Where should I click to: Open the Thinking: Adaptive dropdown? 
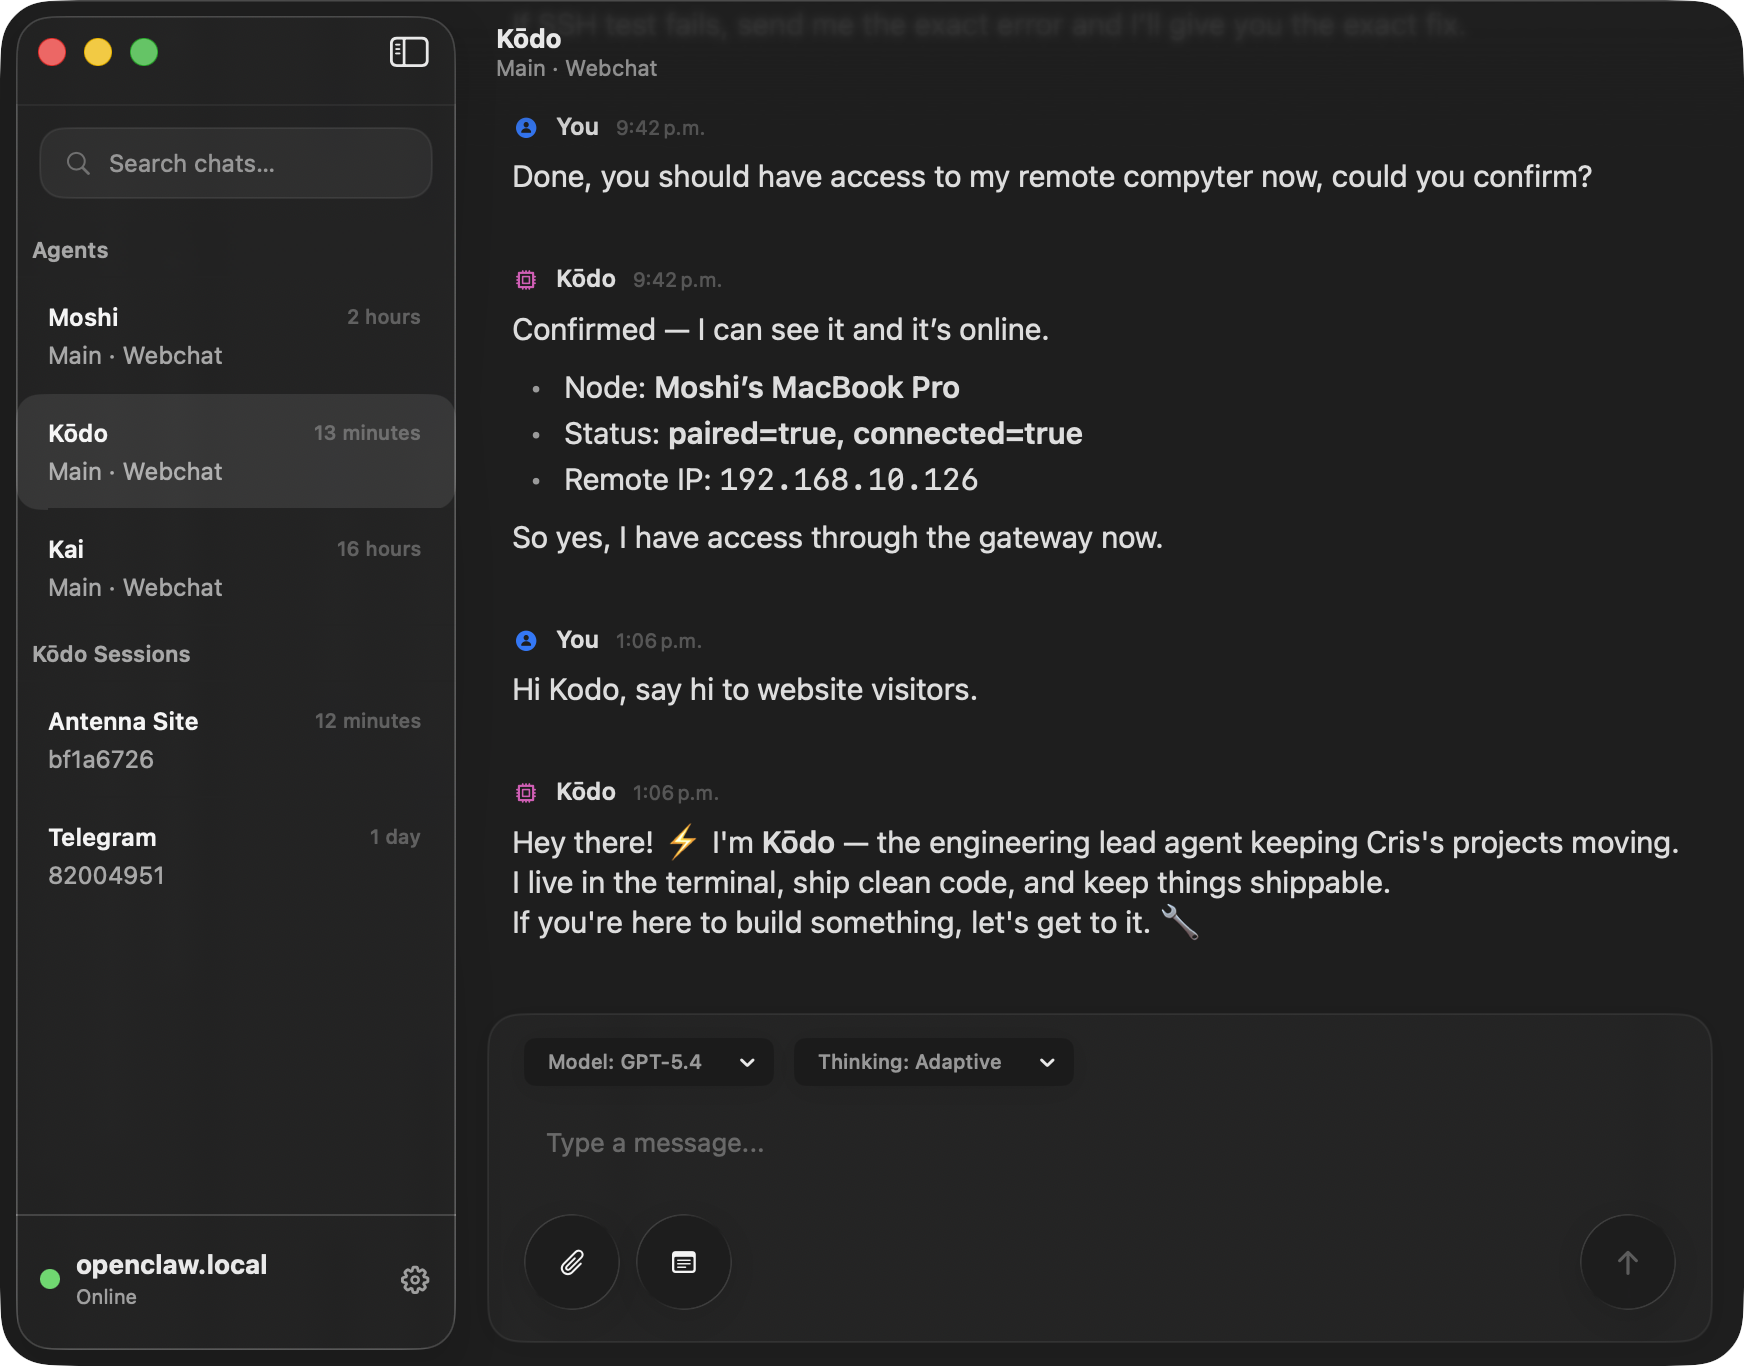pyautogui.click(x=933, y=1062)
